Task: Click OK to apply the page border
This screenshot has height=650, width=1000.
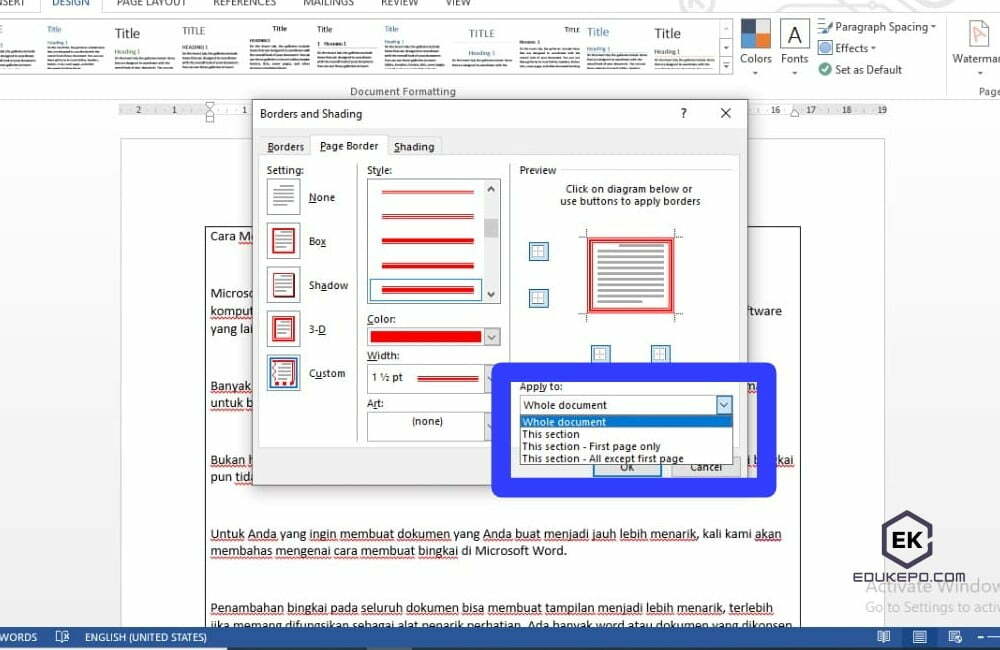Action: click(627, 467)
